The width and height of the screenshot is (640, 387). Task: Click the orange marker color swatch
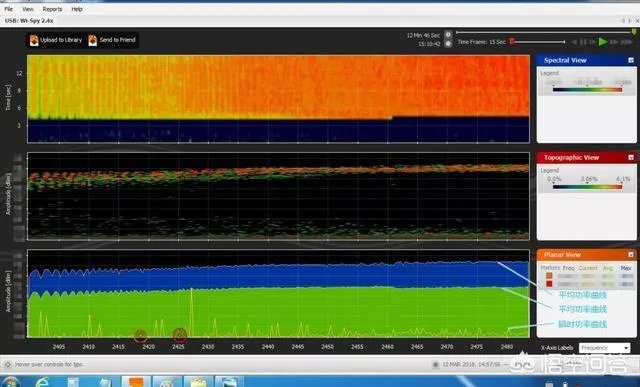pos(549,276)
